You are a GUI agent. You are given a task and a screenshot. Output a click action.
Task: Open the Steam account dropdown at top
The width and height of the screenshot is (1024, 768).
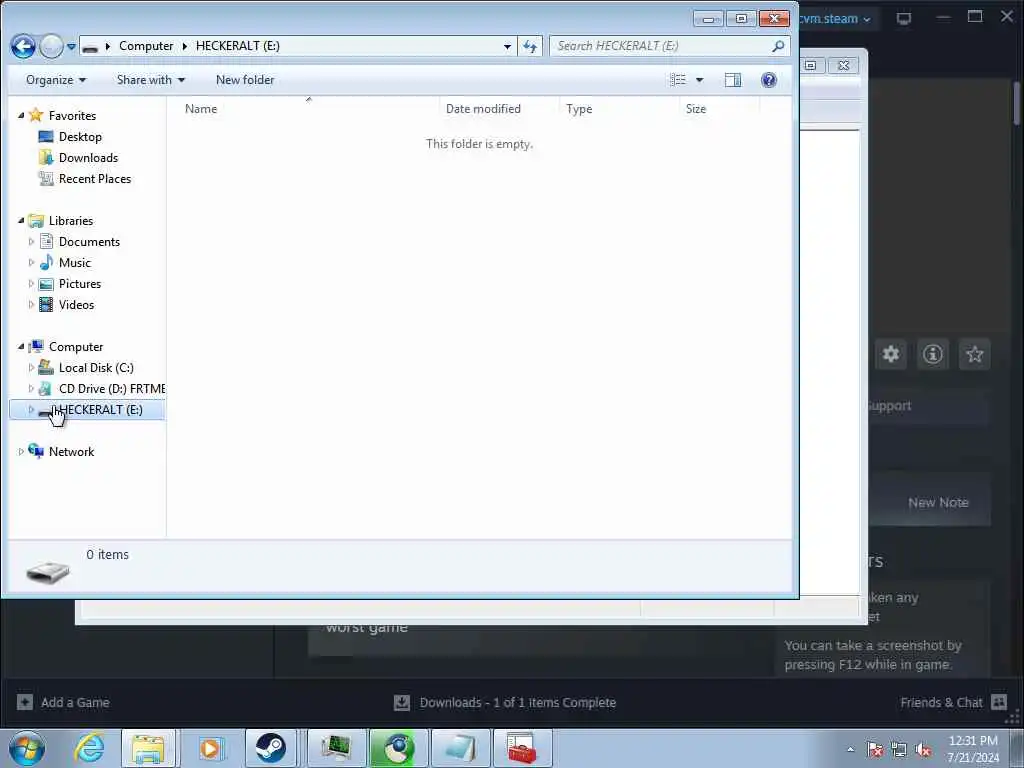[837, 19]
